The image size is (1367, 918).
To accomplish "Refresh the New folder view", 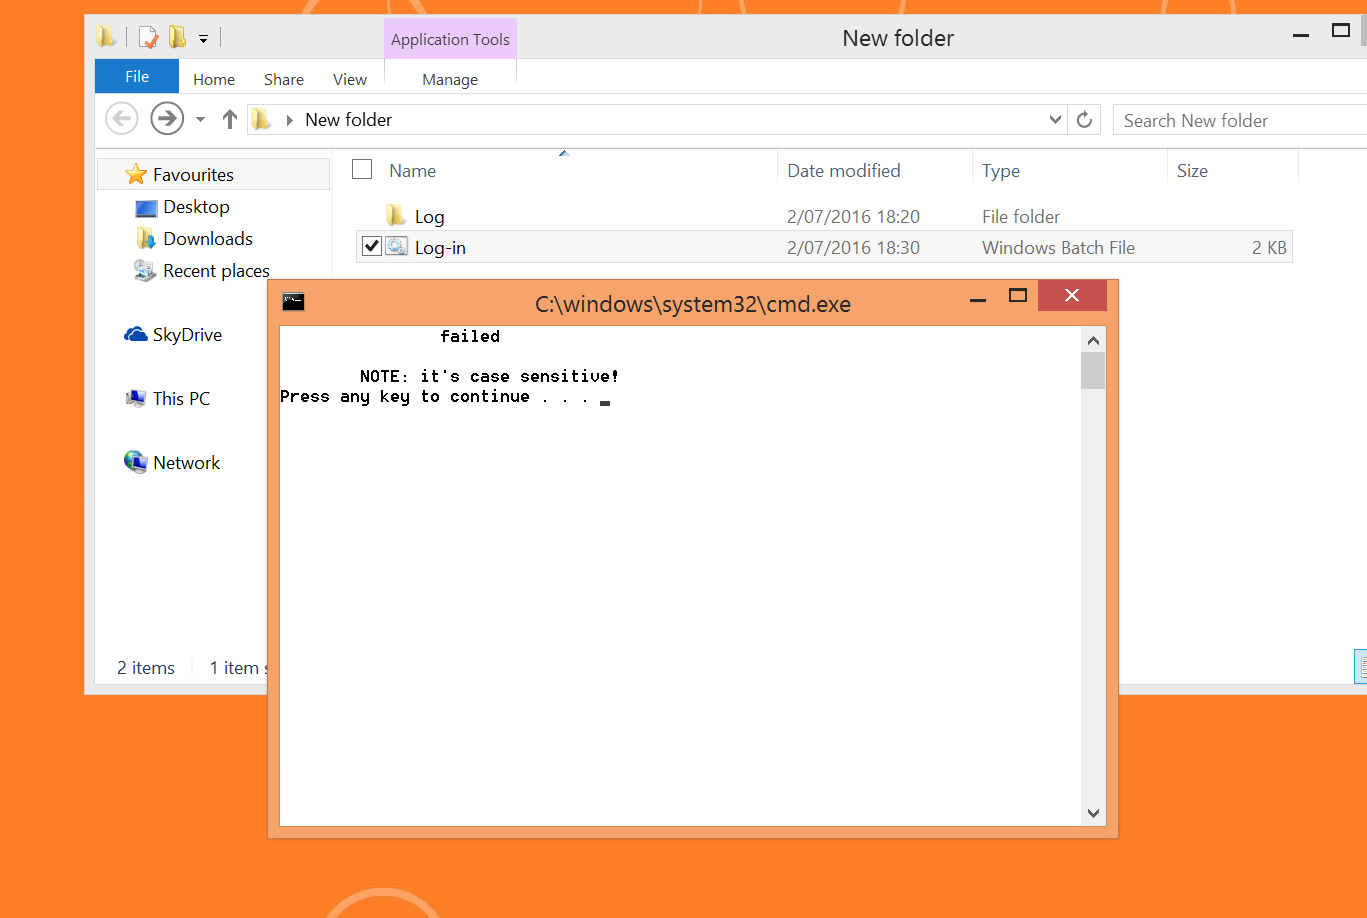I will [1084, 119].
